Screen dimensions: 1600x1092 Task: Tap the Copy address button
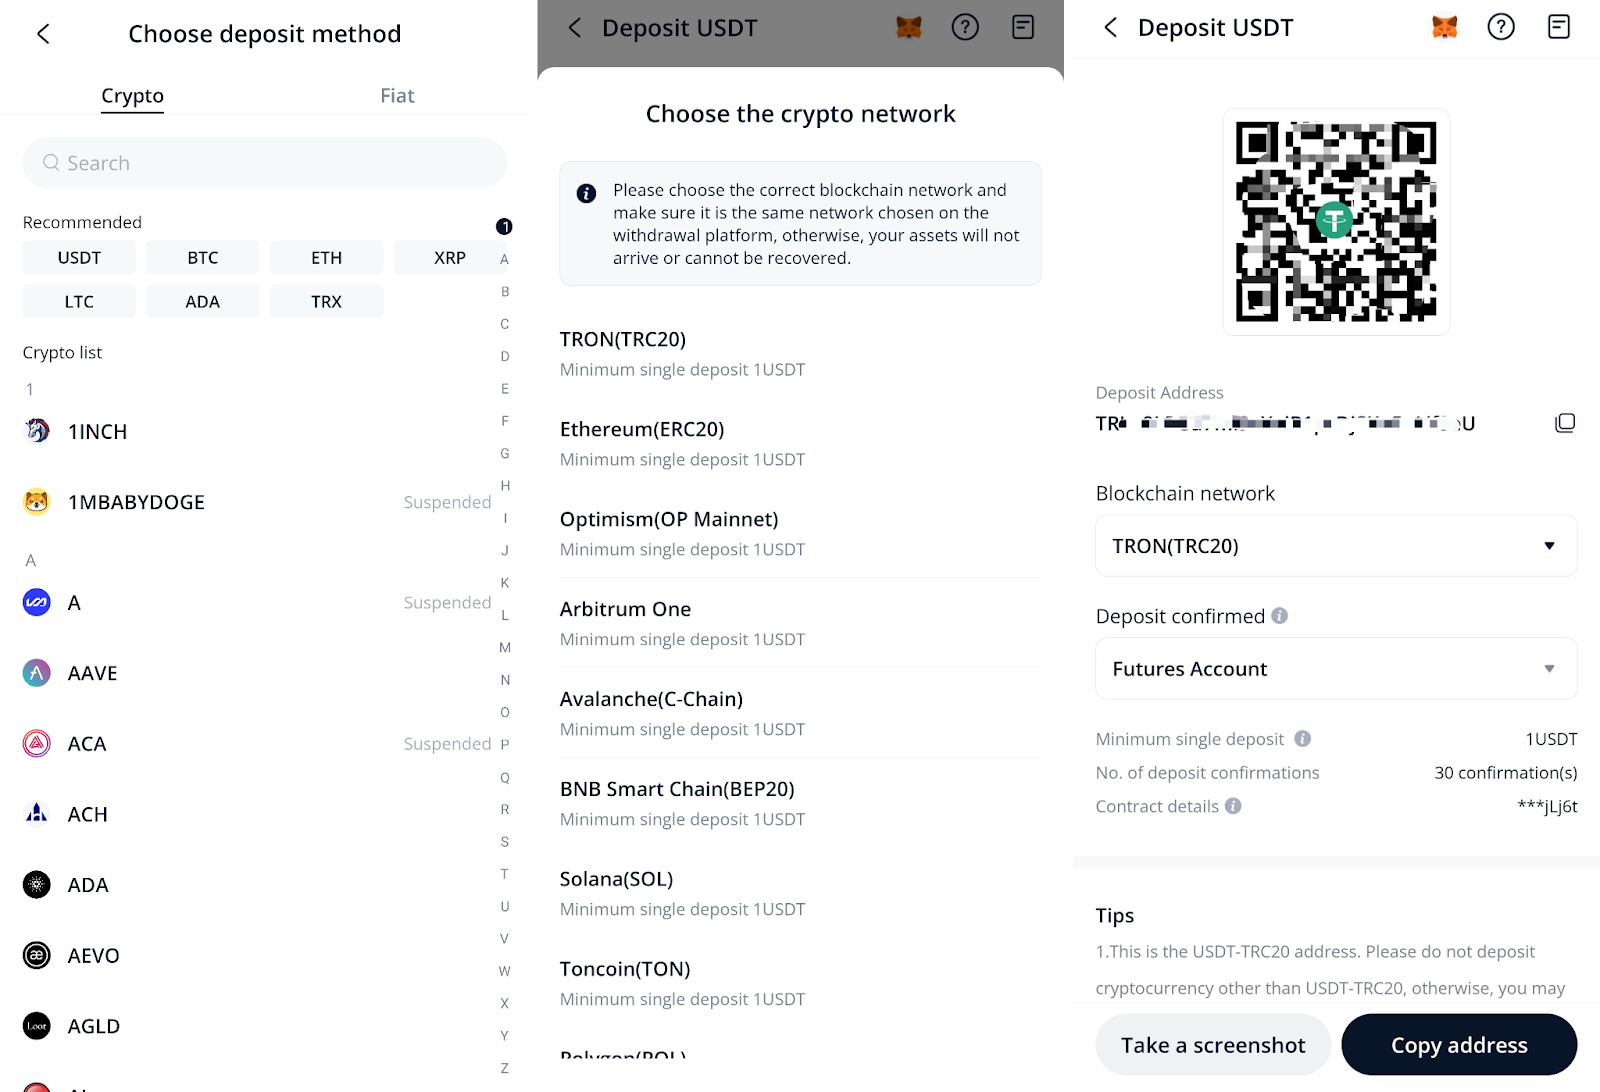[x=1459, y=1045]
